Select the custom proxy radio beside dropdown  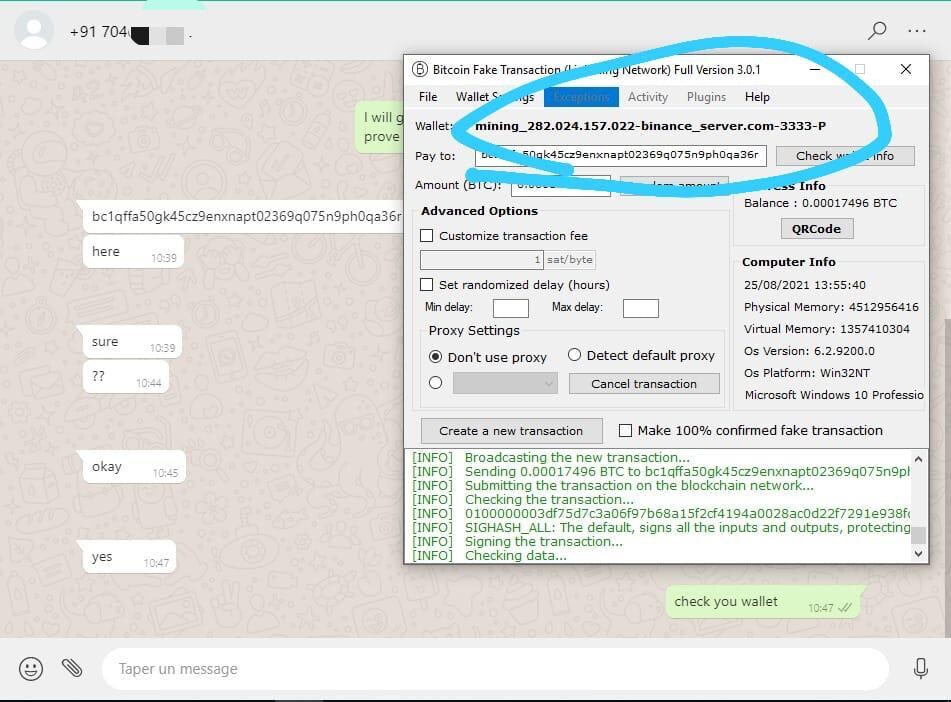tap(435, 383)
